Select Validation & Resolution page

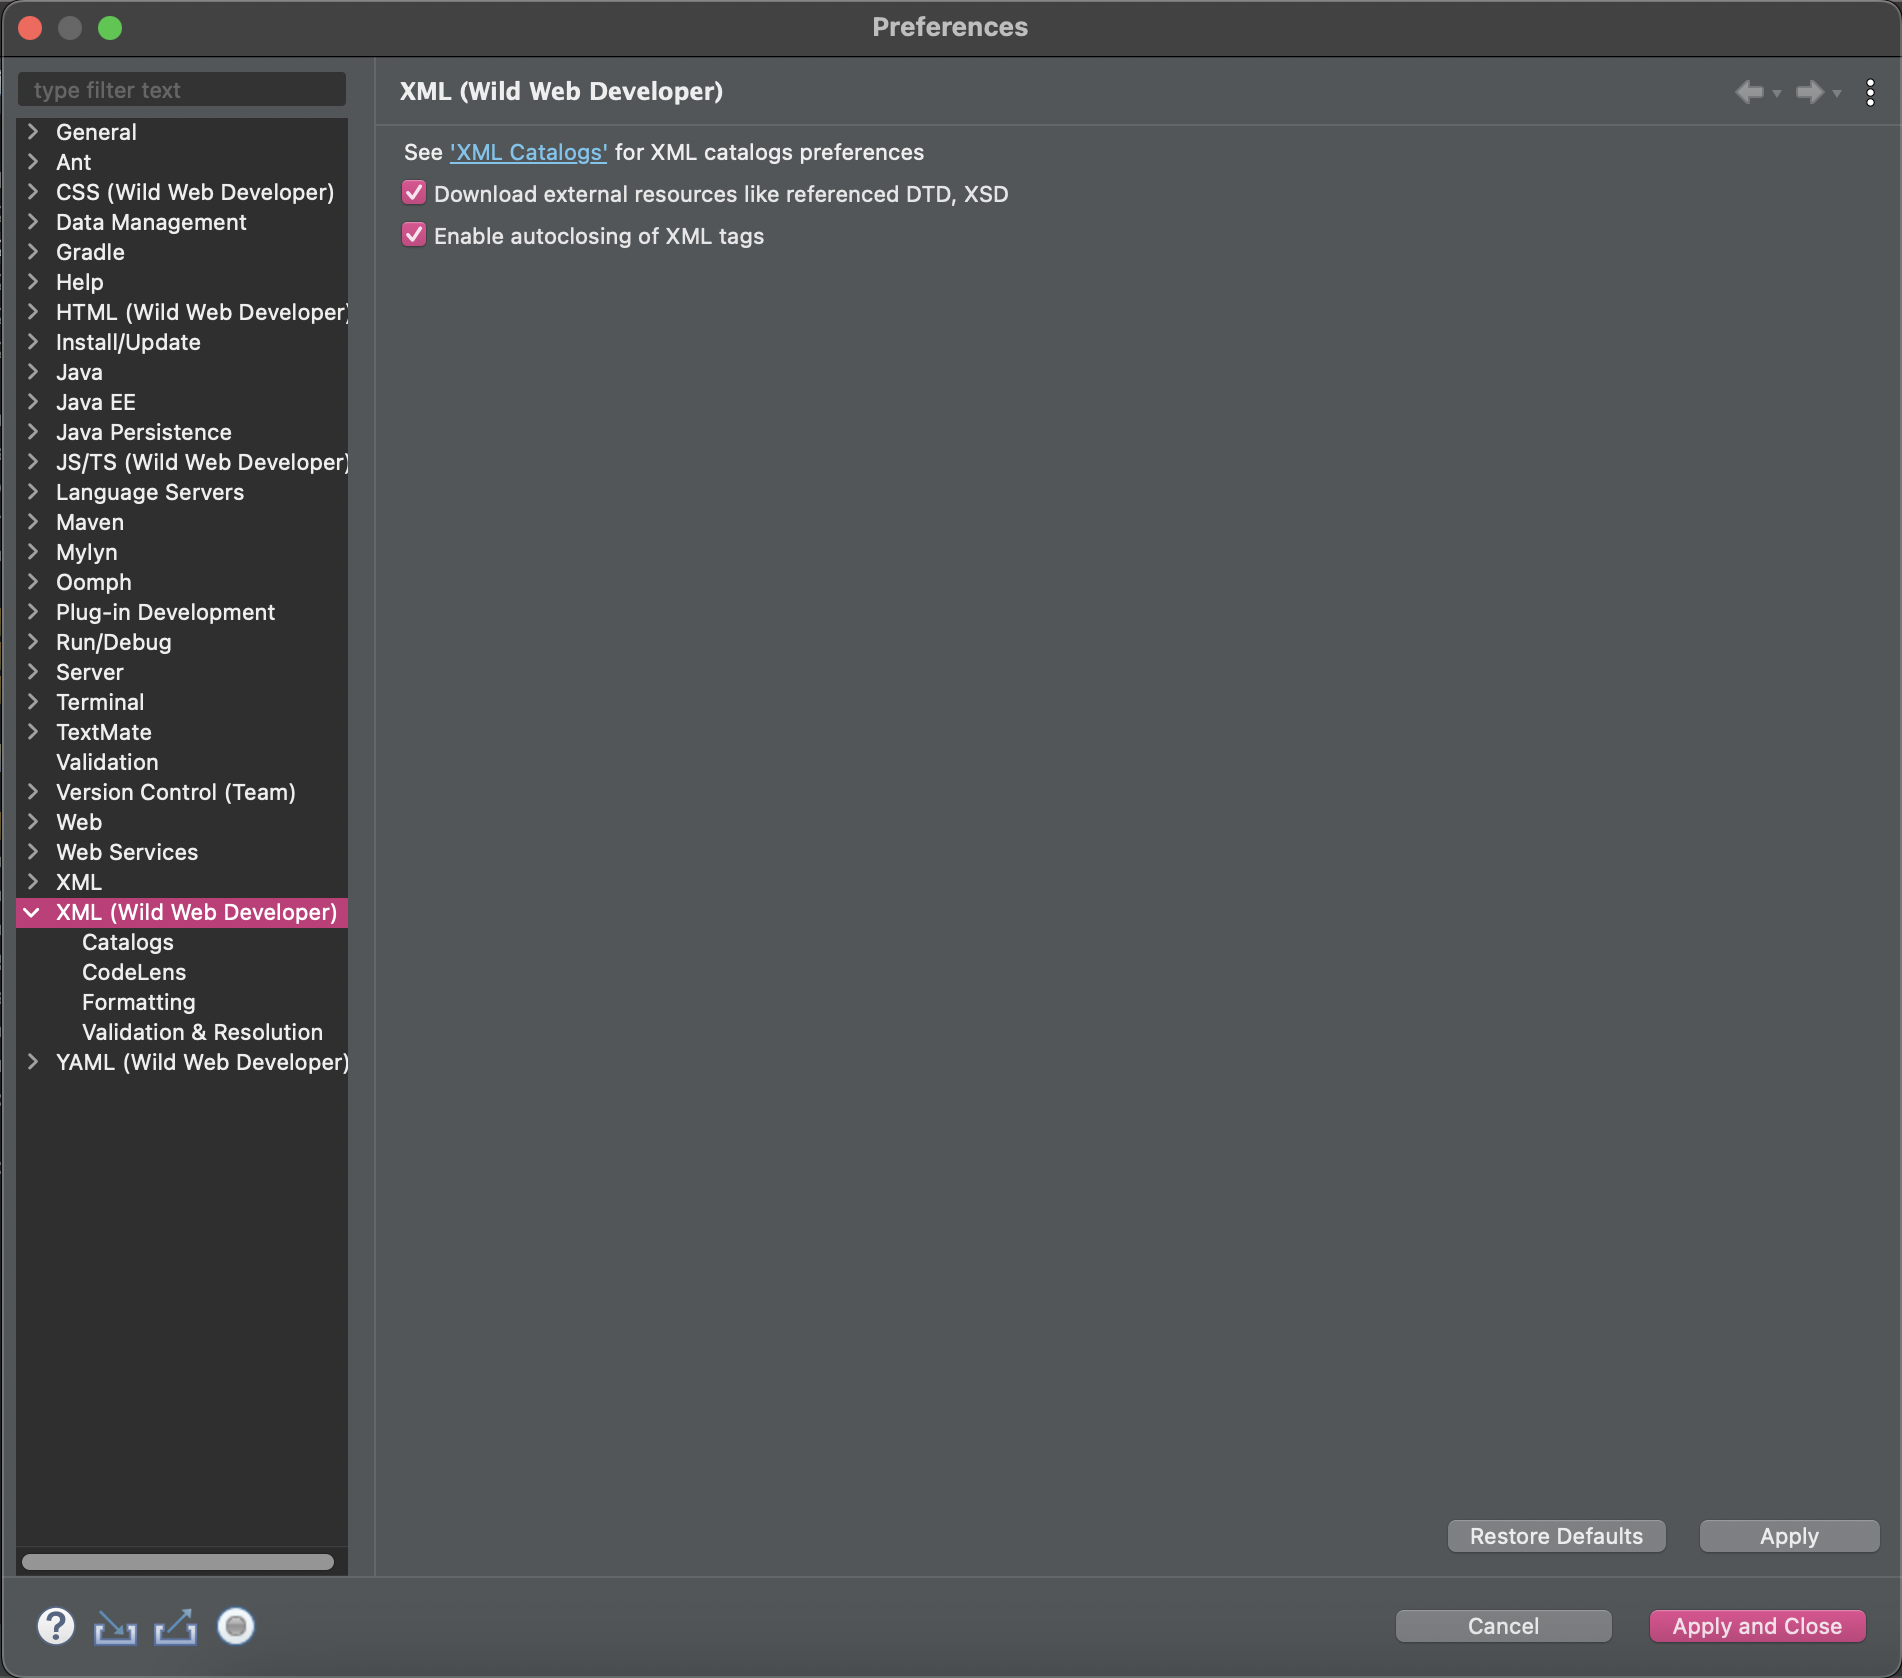pyautogui.click(x=202, y=1032)
